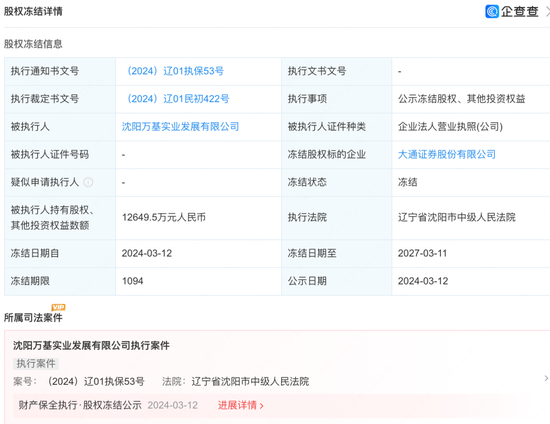The width and height of the screenshot is (550, 424).
Task: Click 企业法人营业执照(公司) text
Action: click(450, 127)
